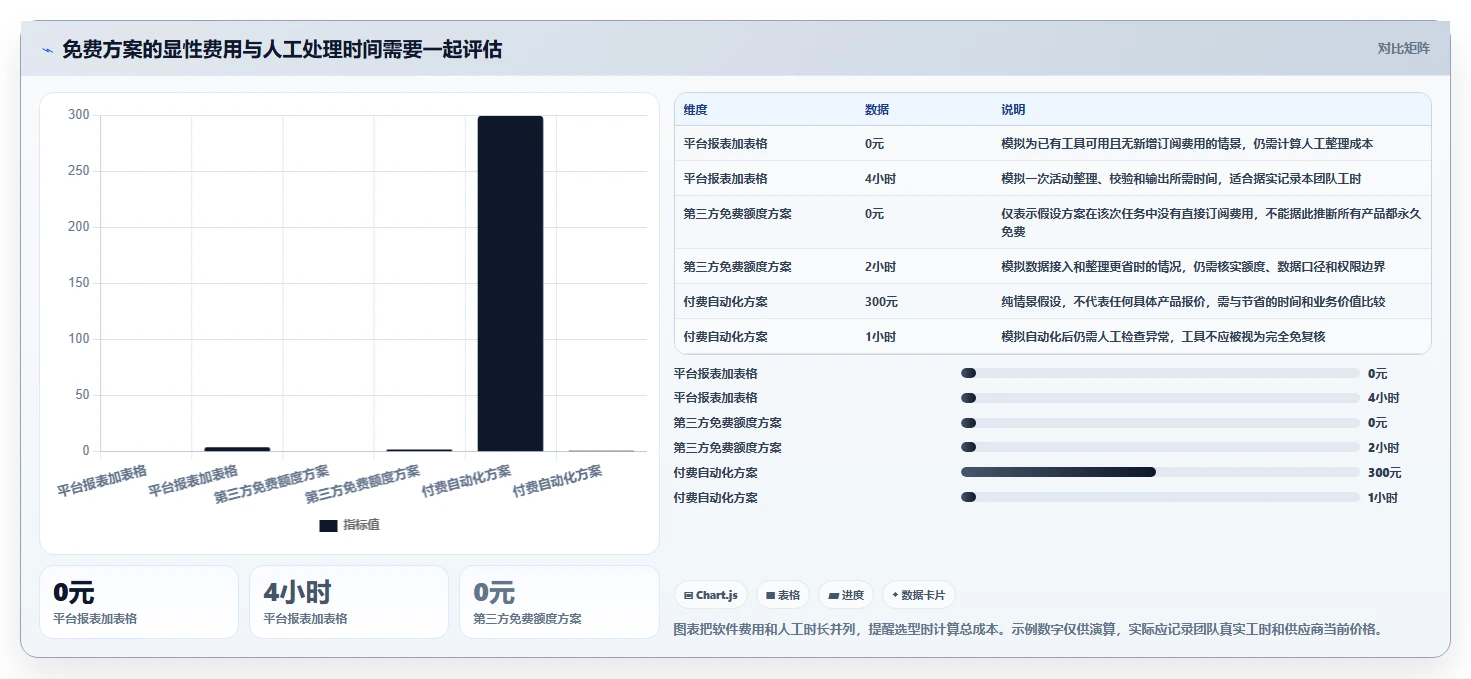The height and width of the screenshot is (679, 1471).
Task: Open the 0元 平台报表加表格 data card
Action: point(139,602)
